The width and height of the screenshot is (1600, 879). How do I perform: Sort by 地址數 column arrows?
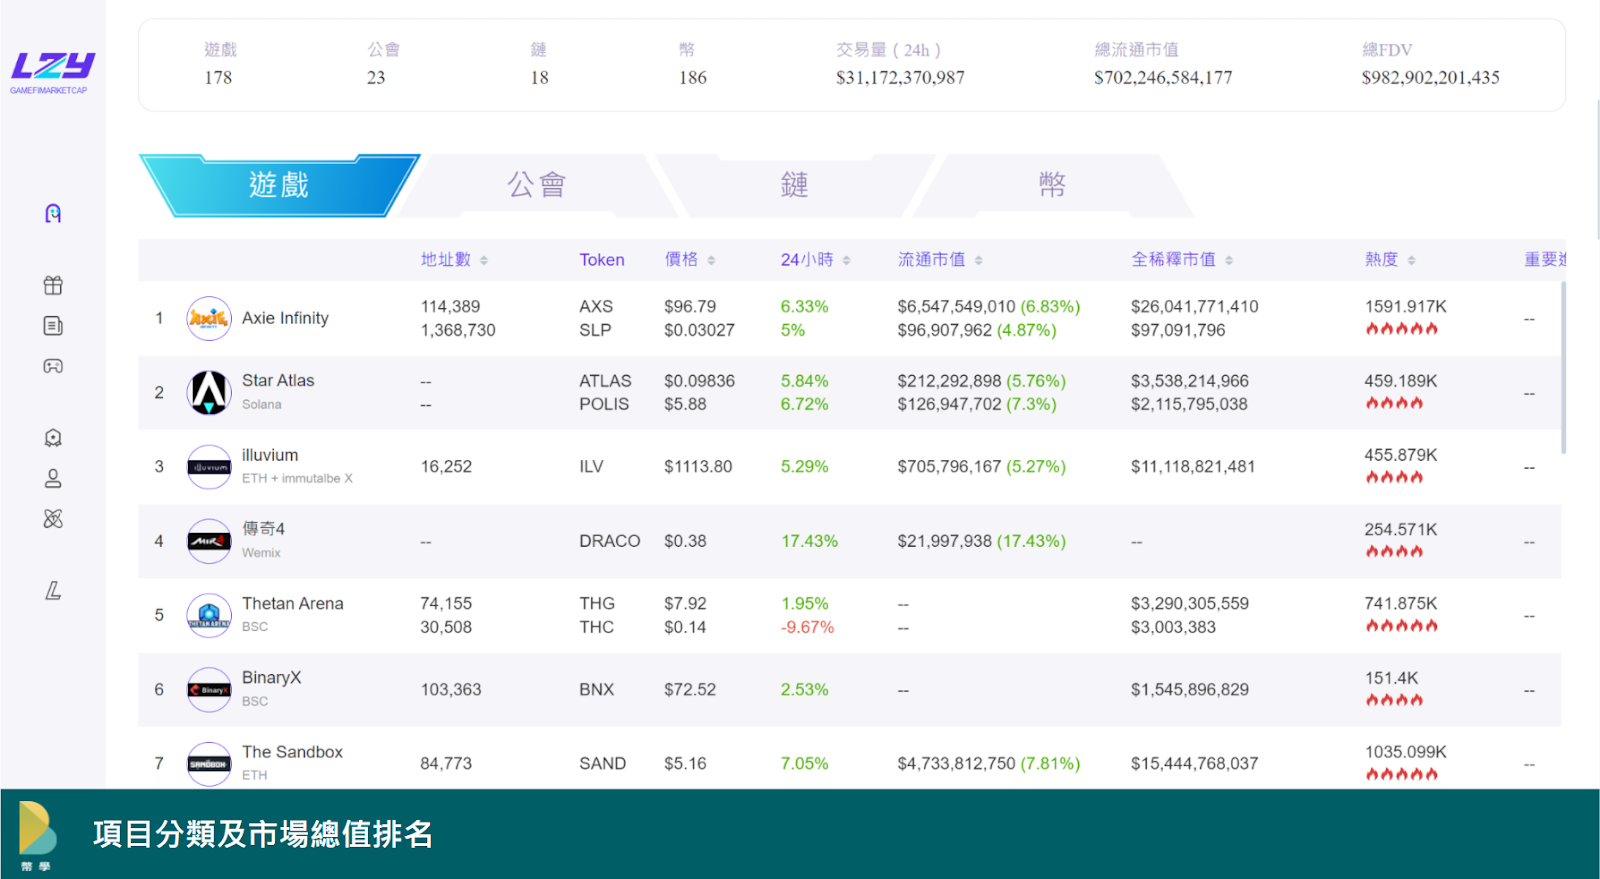pos(484,260)
